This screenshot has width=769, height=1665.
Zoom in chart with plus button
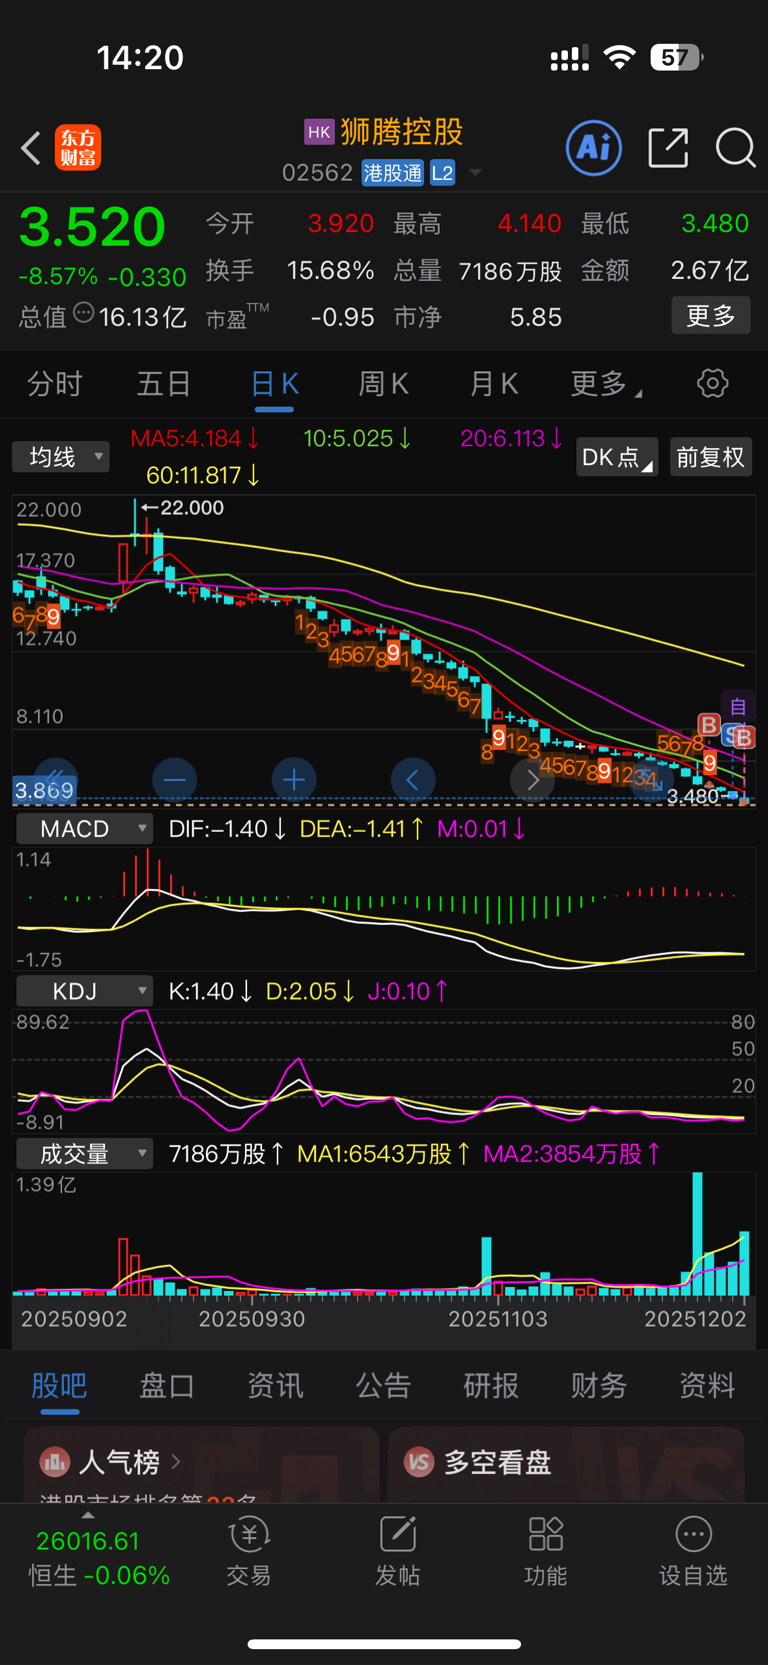pyautogui.click(x=294, y=779)
